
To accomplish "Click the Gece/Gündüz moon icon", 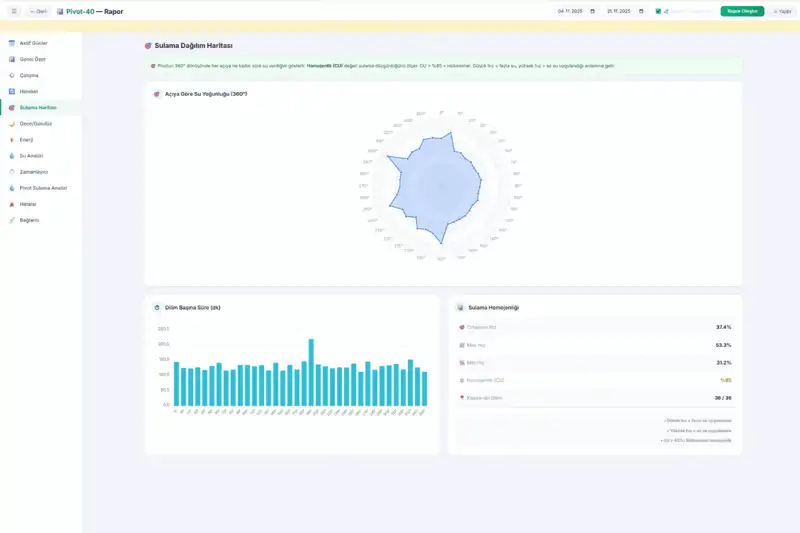I will click(11, 124).
